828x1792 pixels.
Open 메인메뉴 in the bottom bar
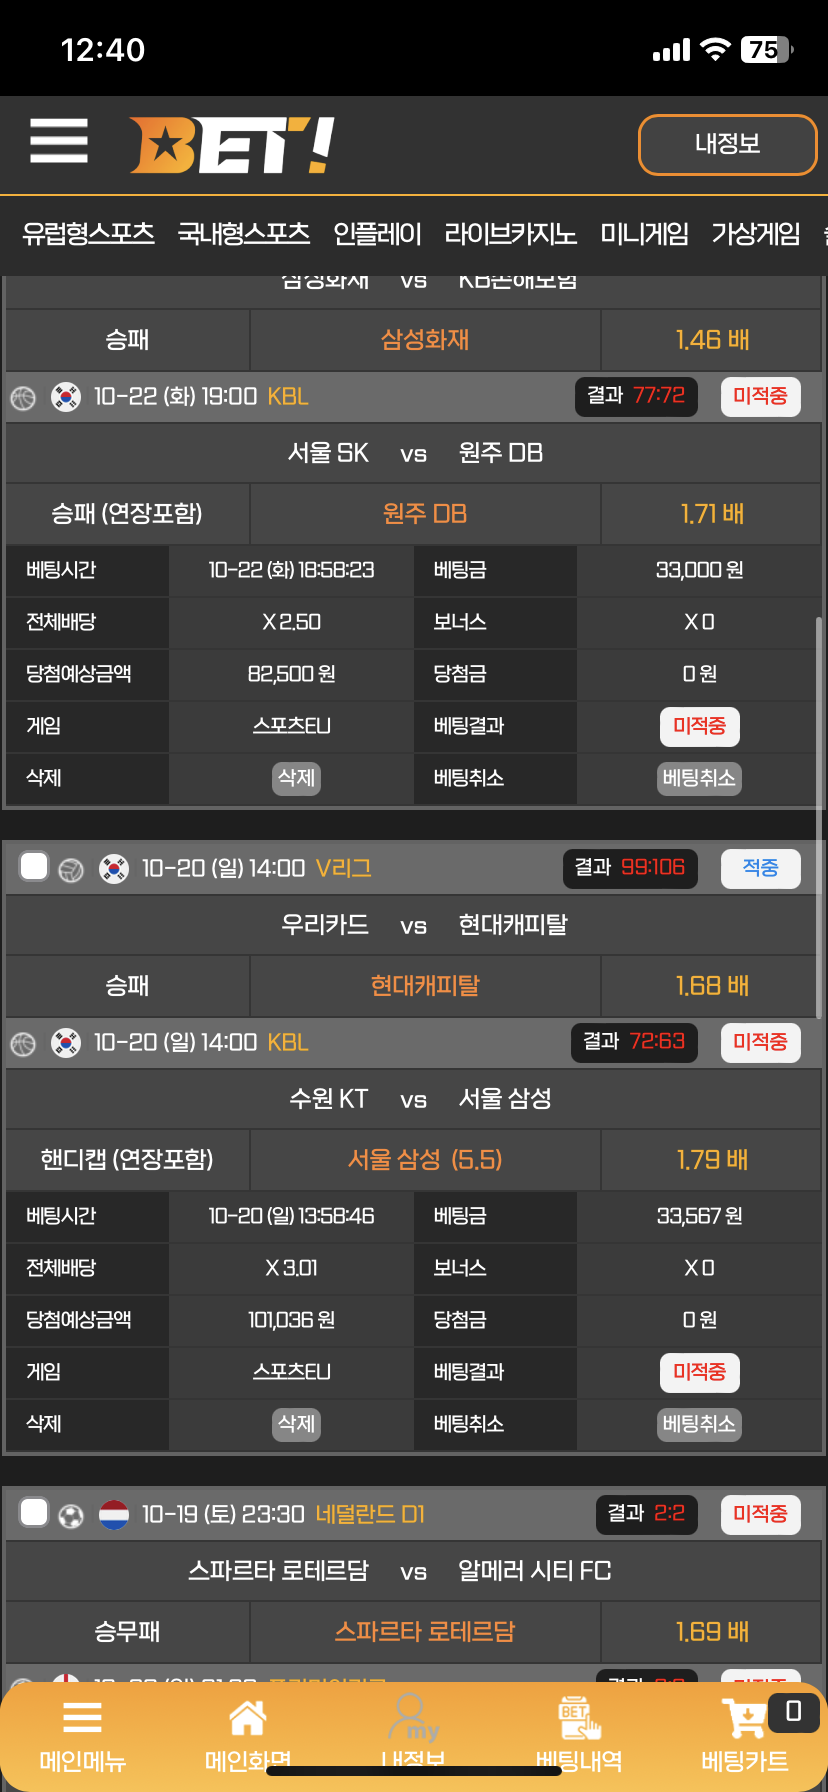click(82, 1737)
